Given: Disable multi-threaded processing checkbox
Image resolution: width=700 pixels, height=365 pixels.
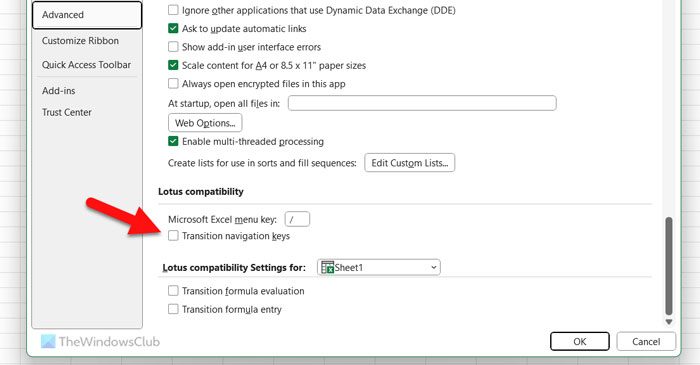Looking at the screenshot, I should pyautogui.click(x=173, y=141).
